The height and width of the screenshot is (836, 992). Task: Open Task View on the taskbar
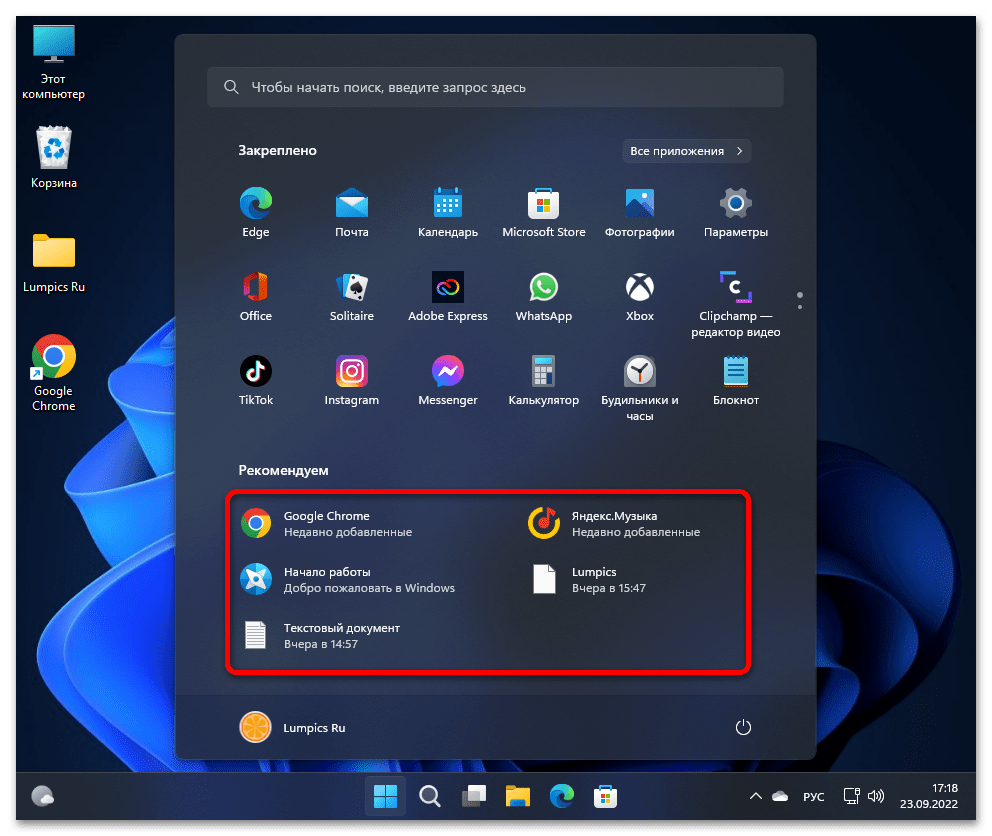coord(474,796)
